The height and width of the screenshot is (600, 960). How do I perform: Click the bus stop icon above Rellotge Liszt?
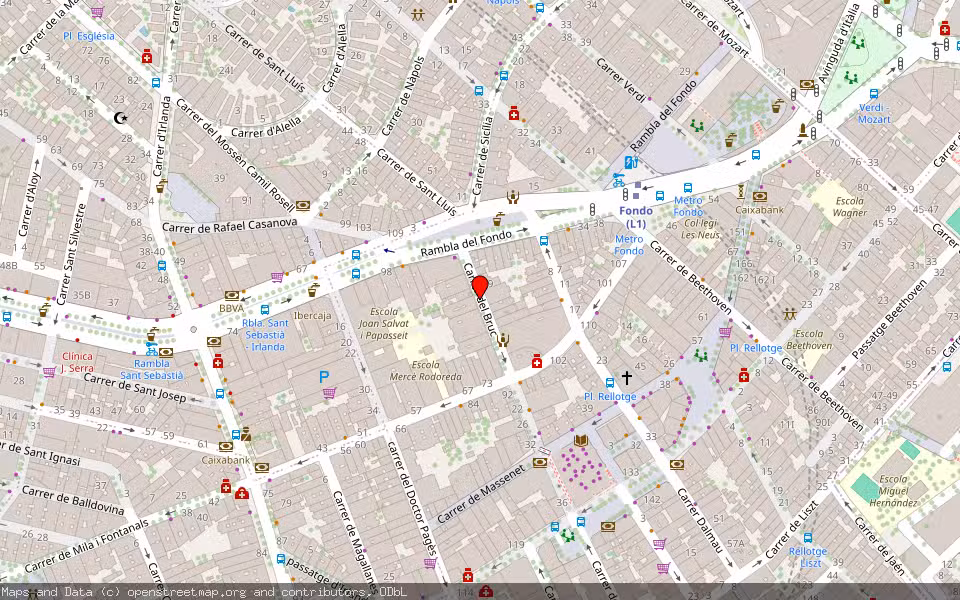click(808, 538)
